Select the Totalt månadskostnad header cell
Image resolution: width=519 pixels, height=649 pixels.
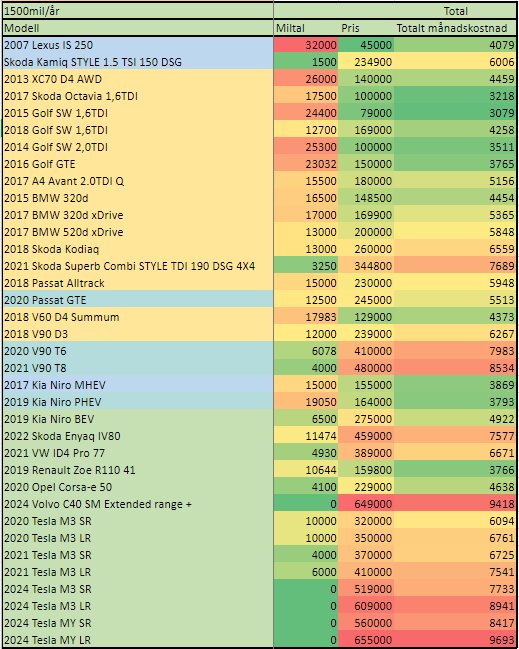click(455, 28)
